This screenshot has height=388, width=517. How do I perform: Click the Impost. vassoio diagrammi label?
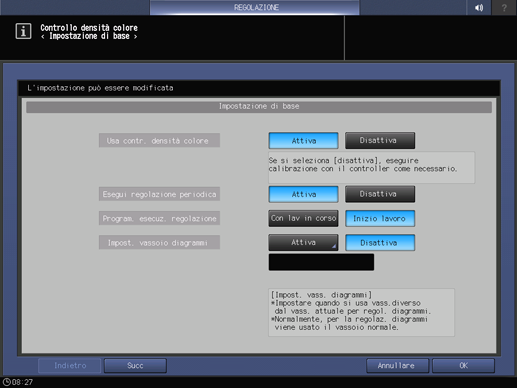(159, 243)
